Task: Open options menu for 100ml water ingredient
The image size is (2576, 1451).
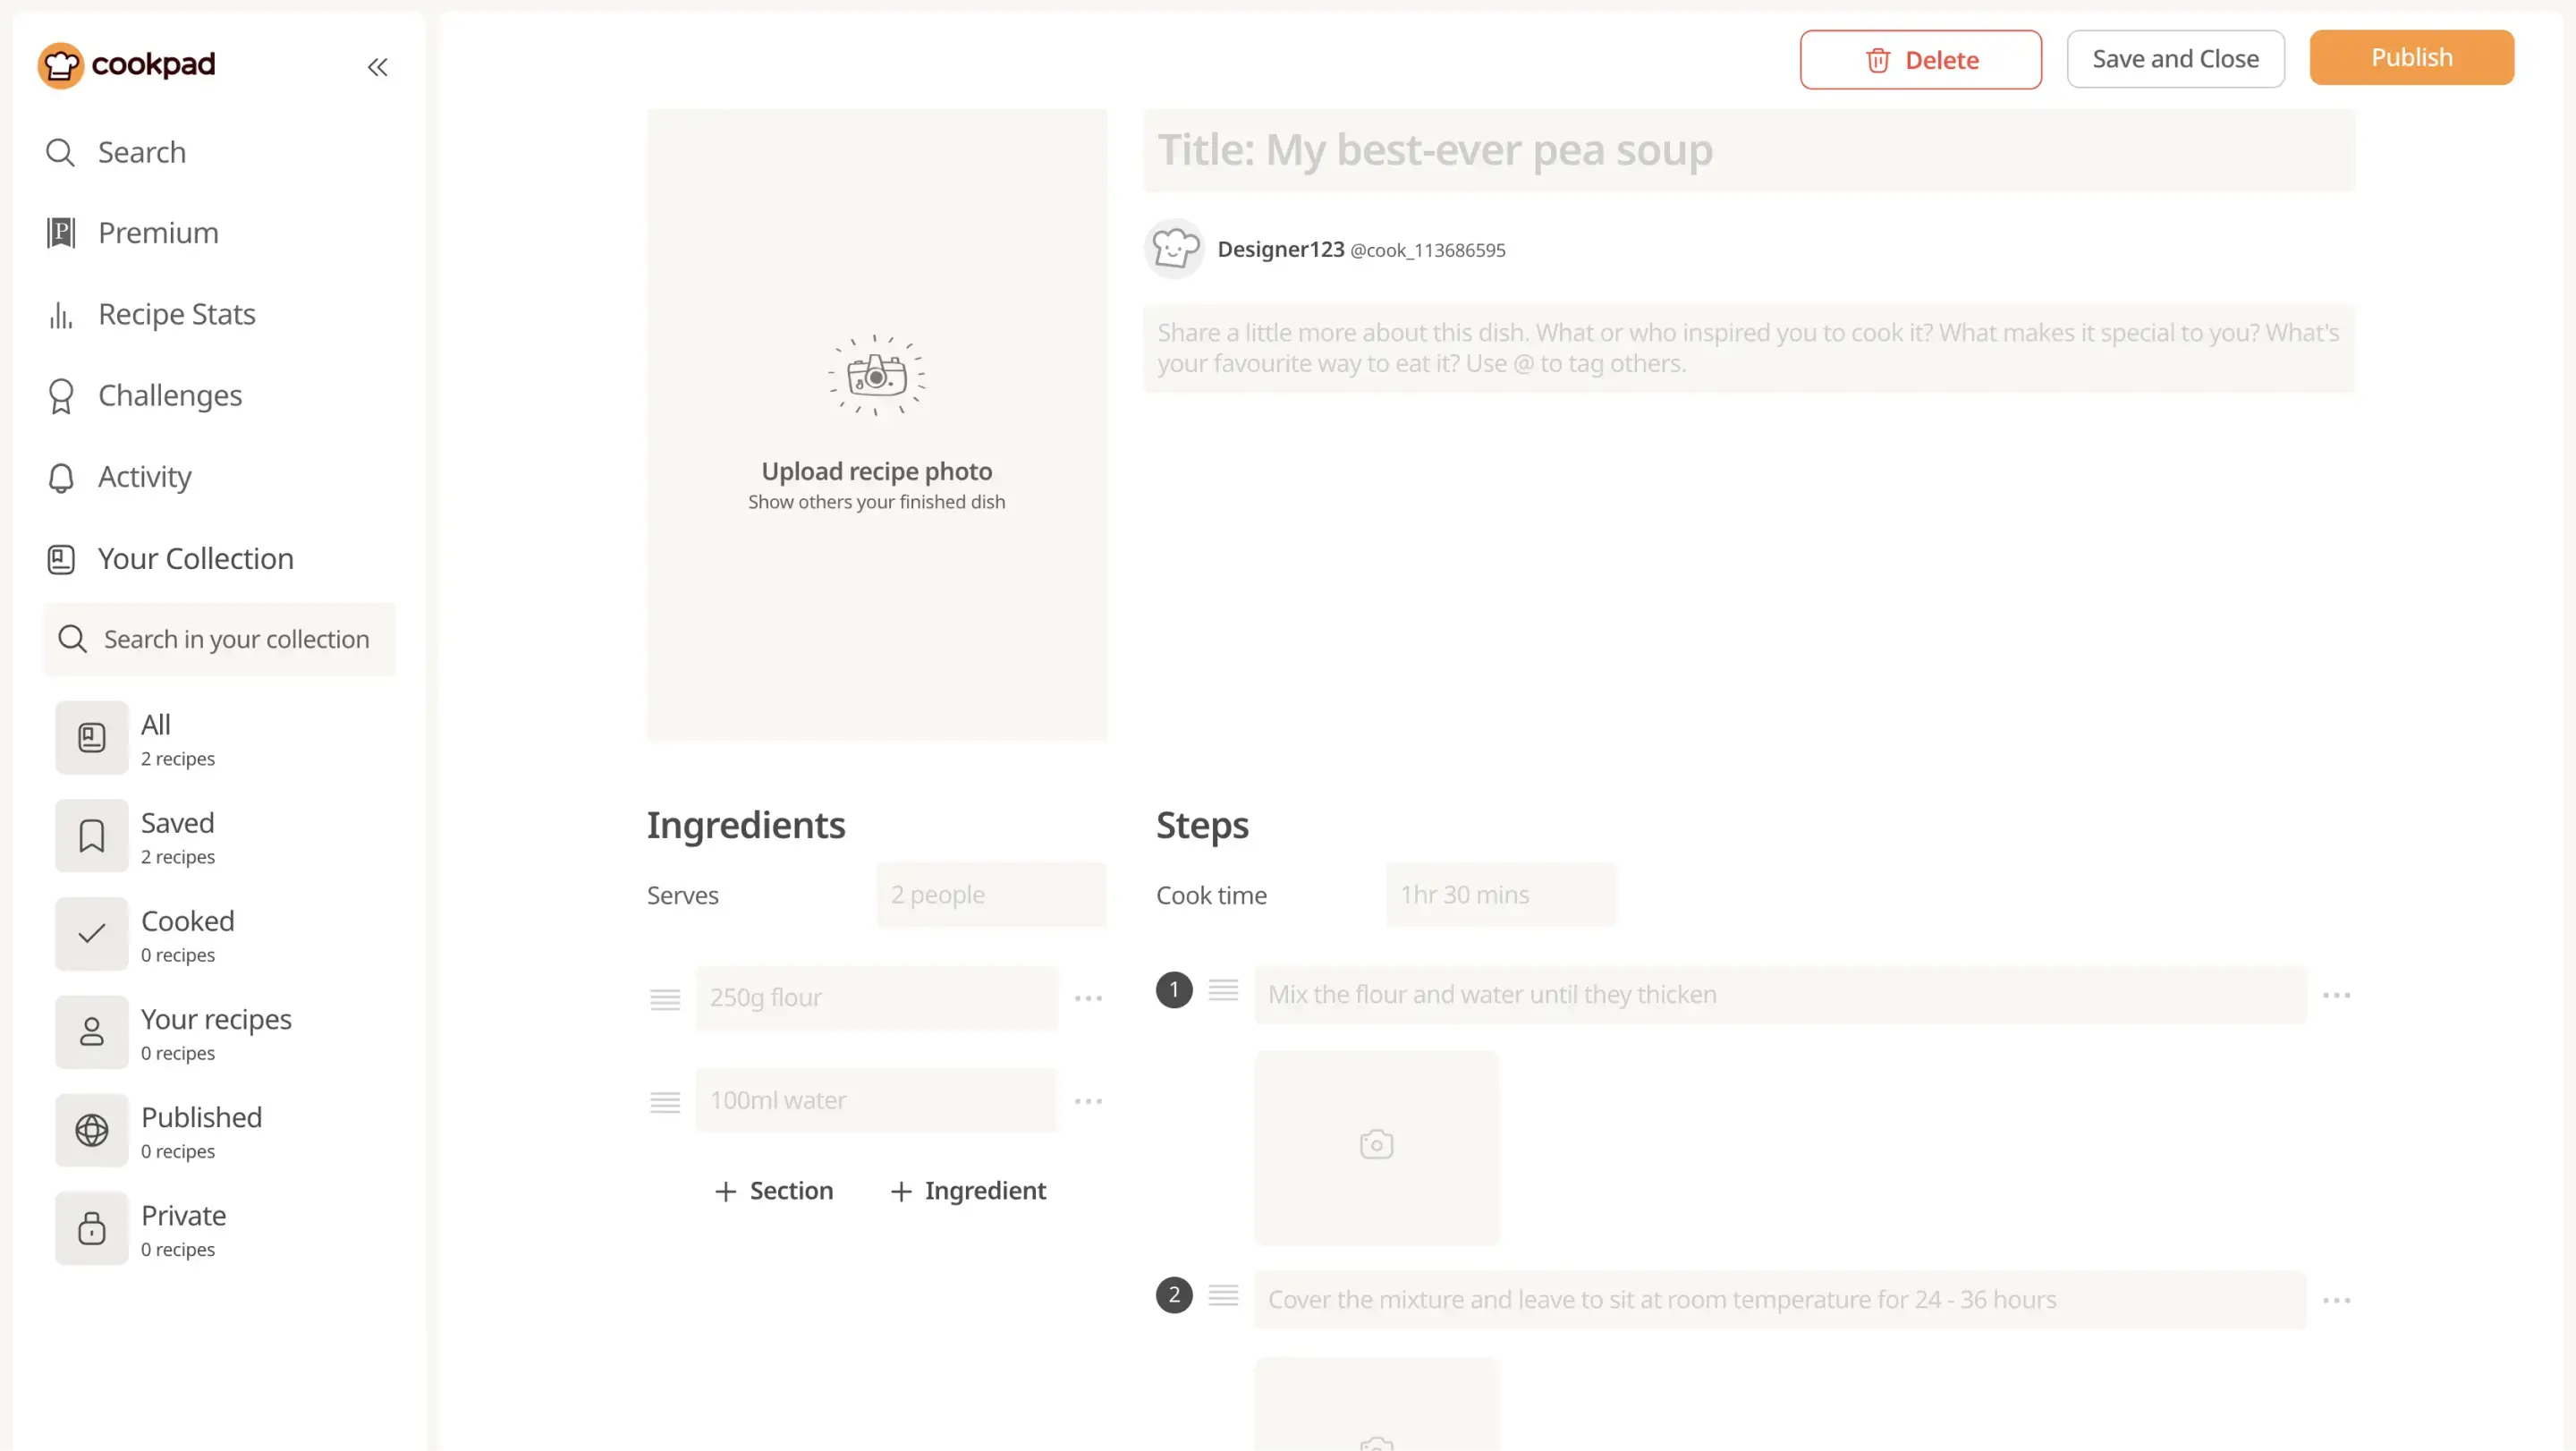Action: (1088, 1101)
